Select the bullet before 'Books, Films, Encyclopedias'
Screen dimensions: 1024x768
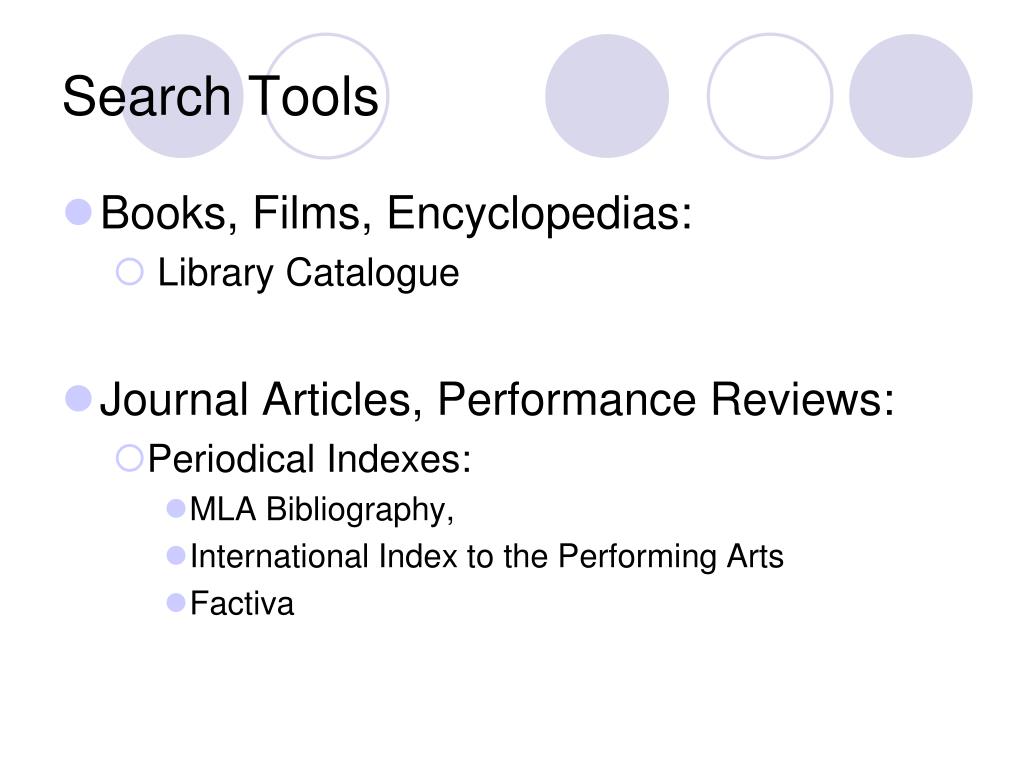[78, 213]
